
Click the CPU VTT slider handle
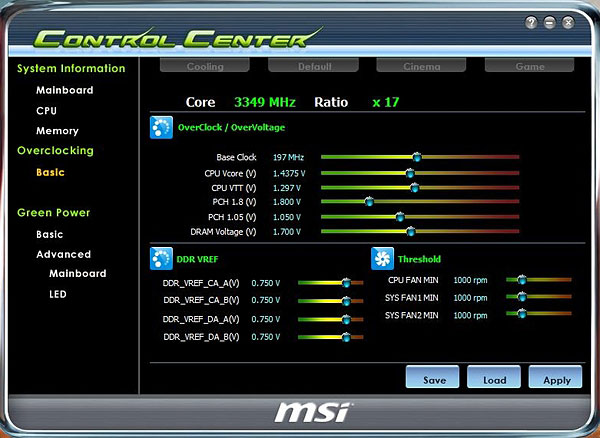414,187
